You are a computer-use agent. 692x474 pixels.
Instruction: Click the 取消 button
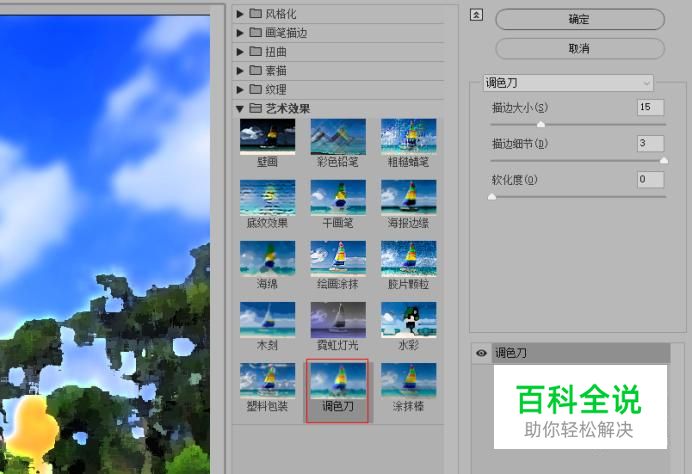click(x=580, y=49)
